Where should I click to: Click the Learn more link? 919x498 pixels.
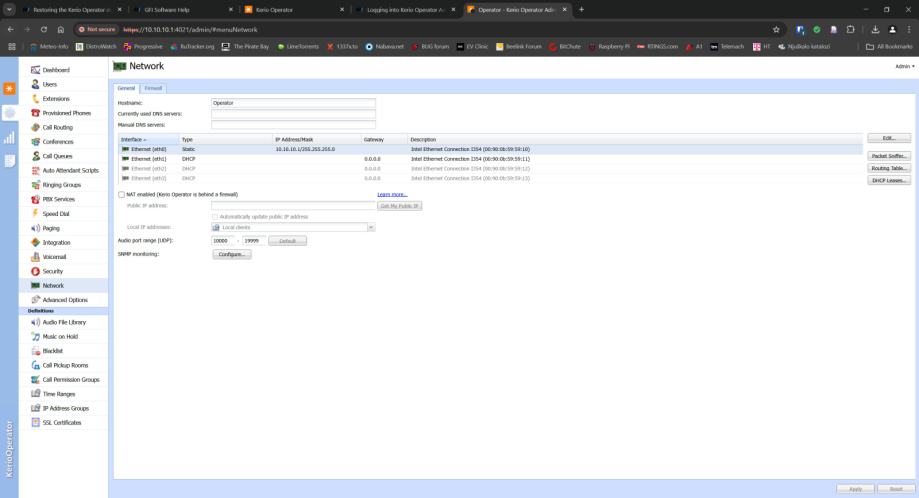(x=392, y=195)
